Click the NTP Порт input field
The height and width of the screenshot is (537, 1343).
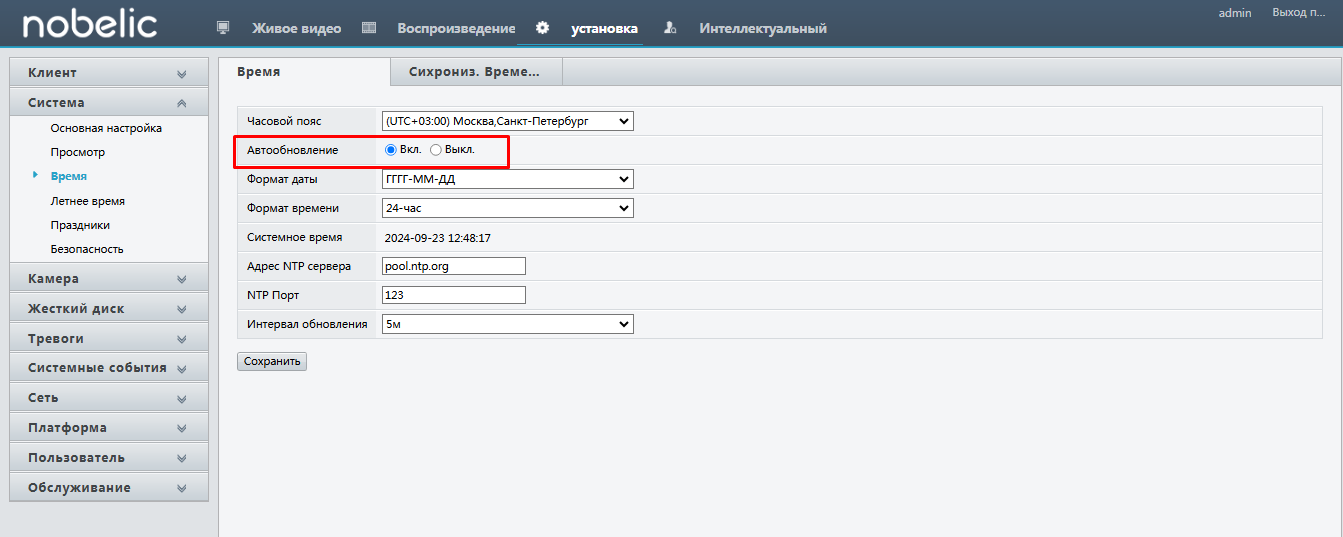(454, 295)
